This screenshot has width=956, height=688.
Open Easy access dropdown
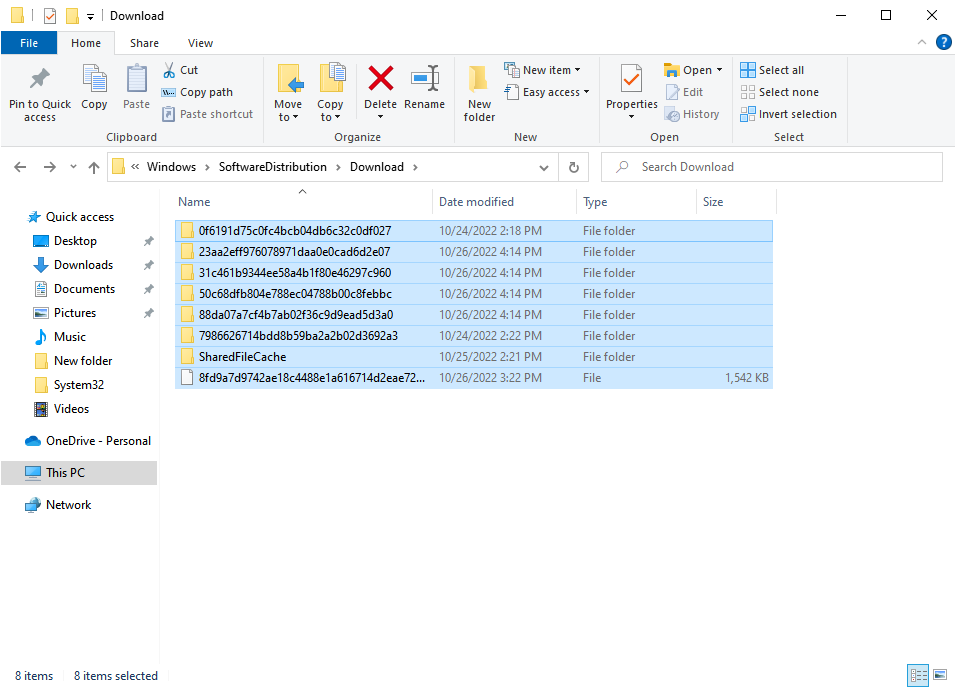click(x=547, y=92)
